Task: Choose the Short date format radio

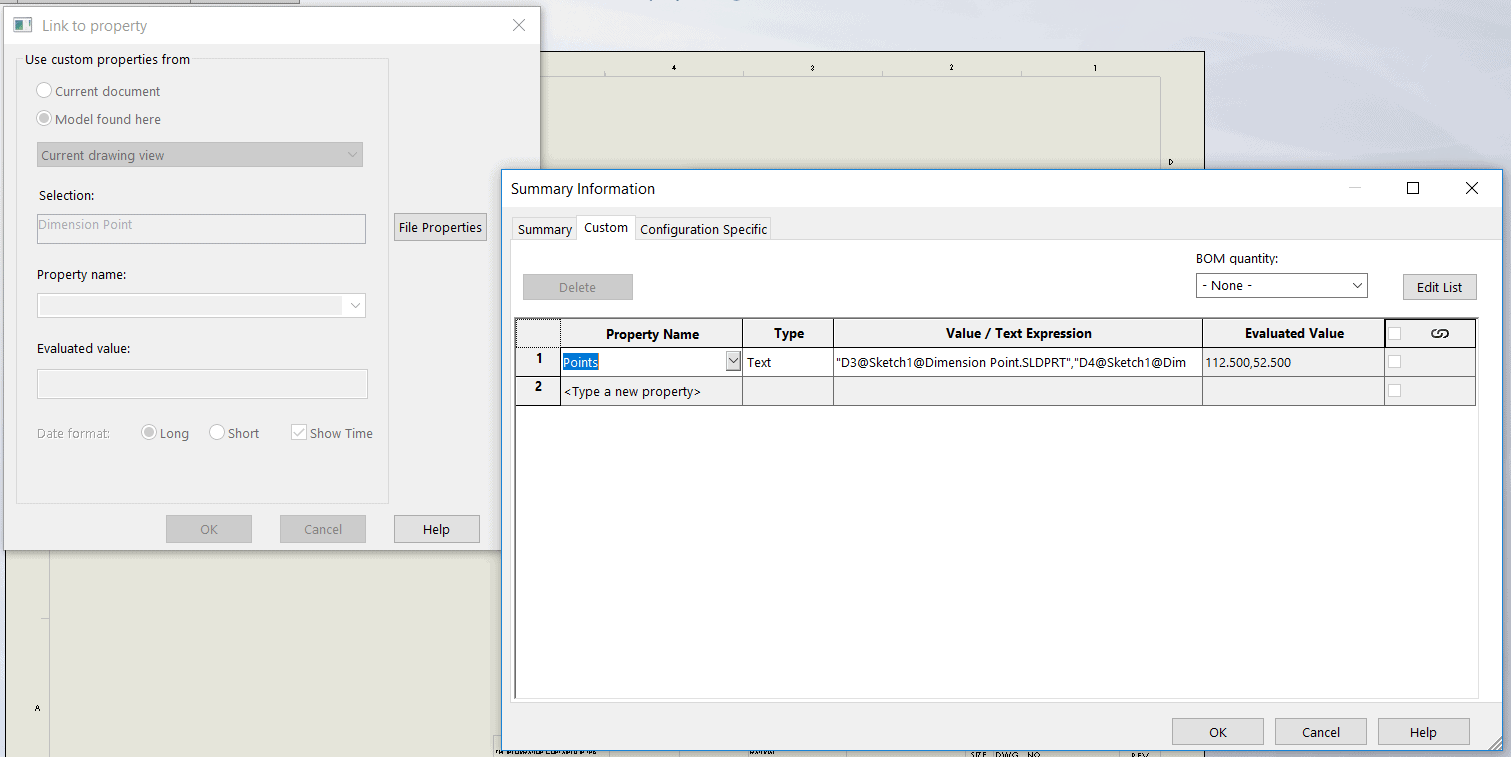Action: (217, 433)
